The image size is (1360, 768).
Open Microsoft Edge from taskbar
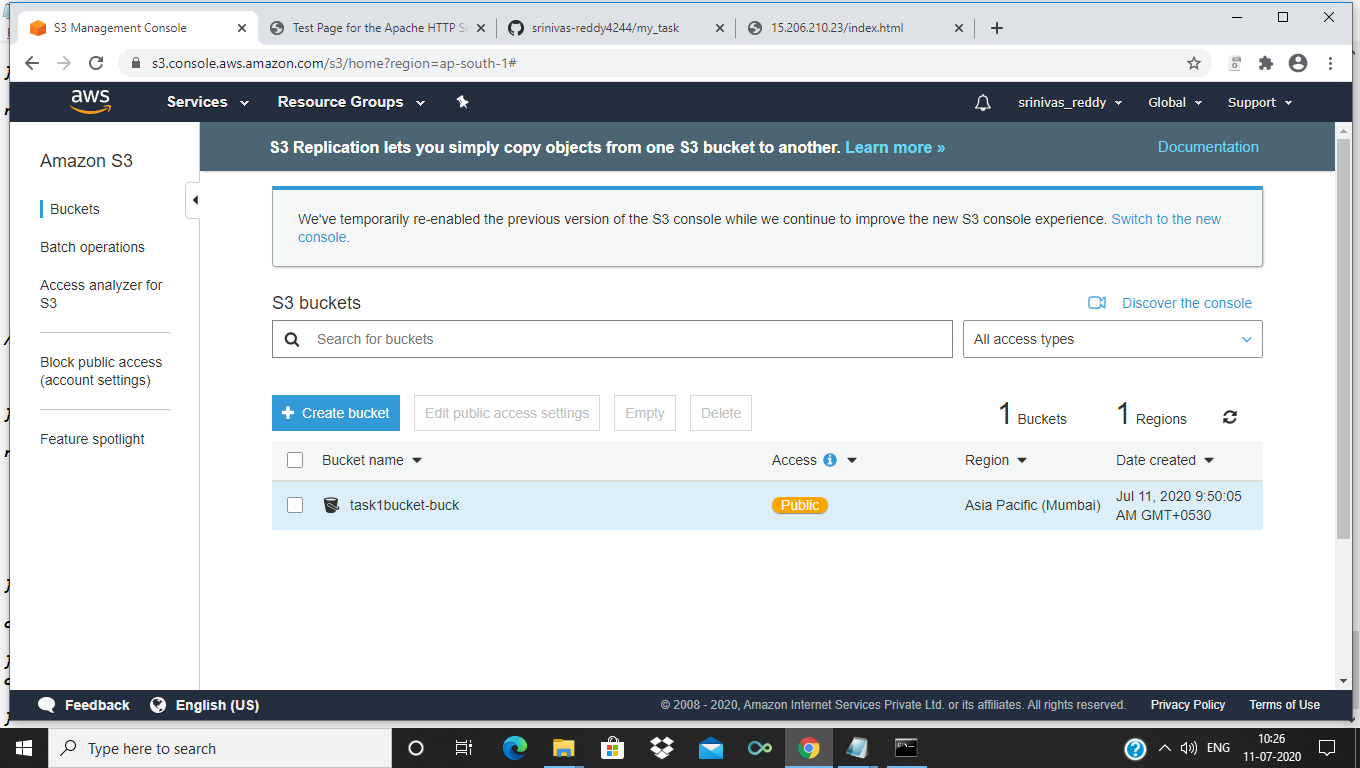[x=515, y=748]
